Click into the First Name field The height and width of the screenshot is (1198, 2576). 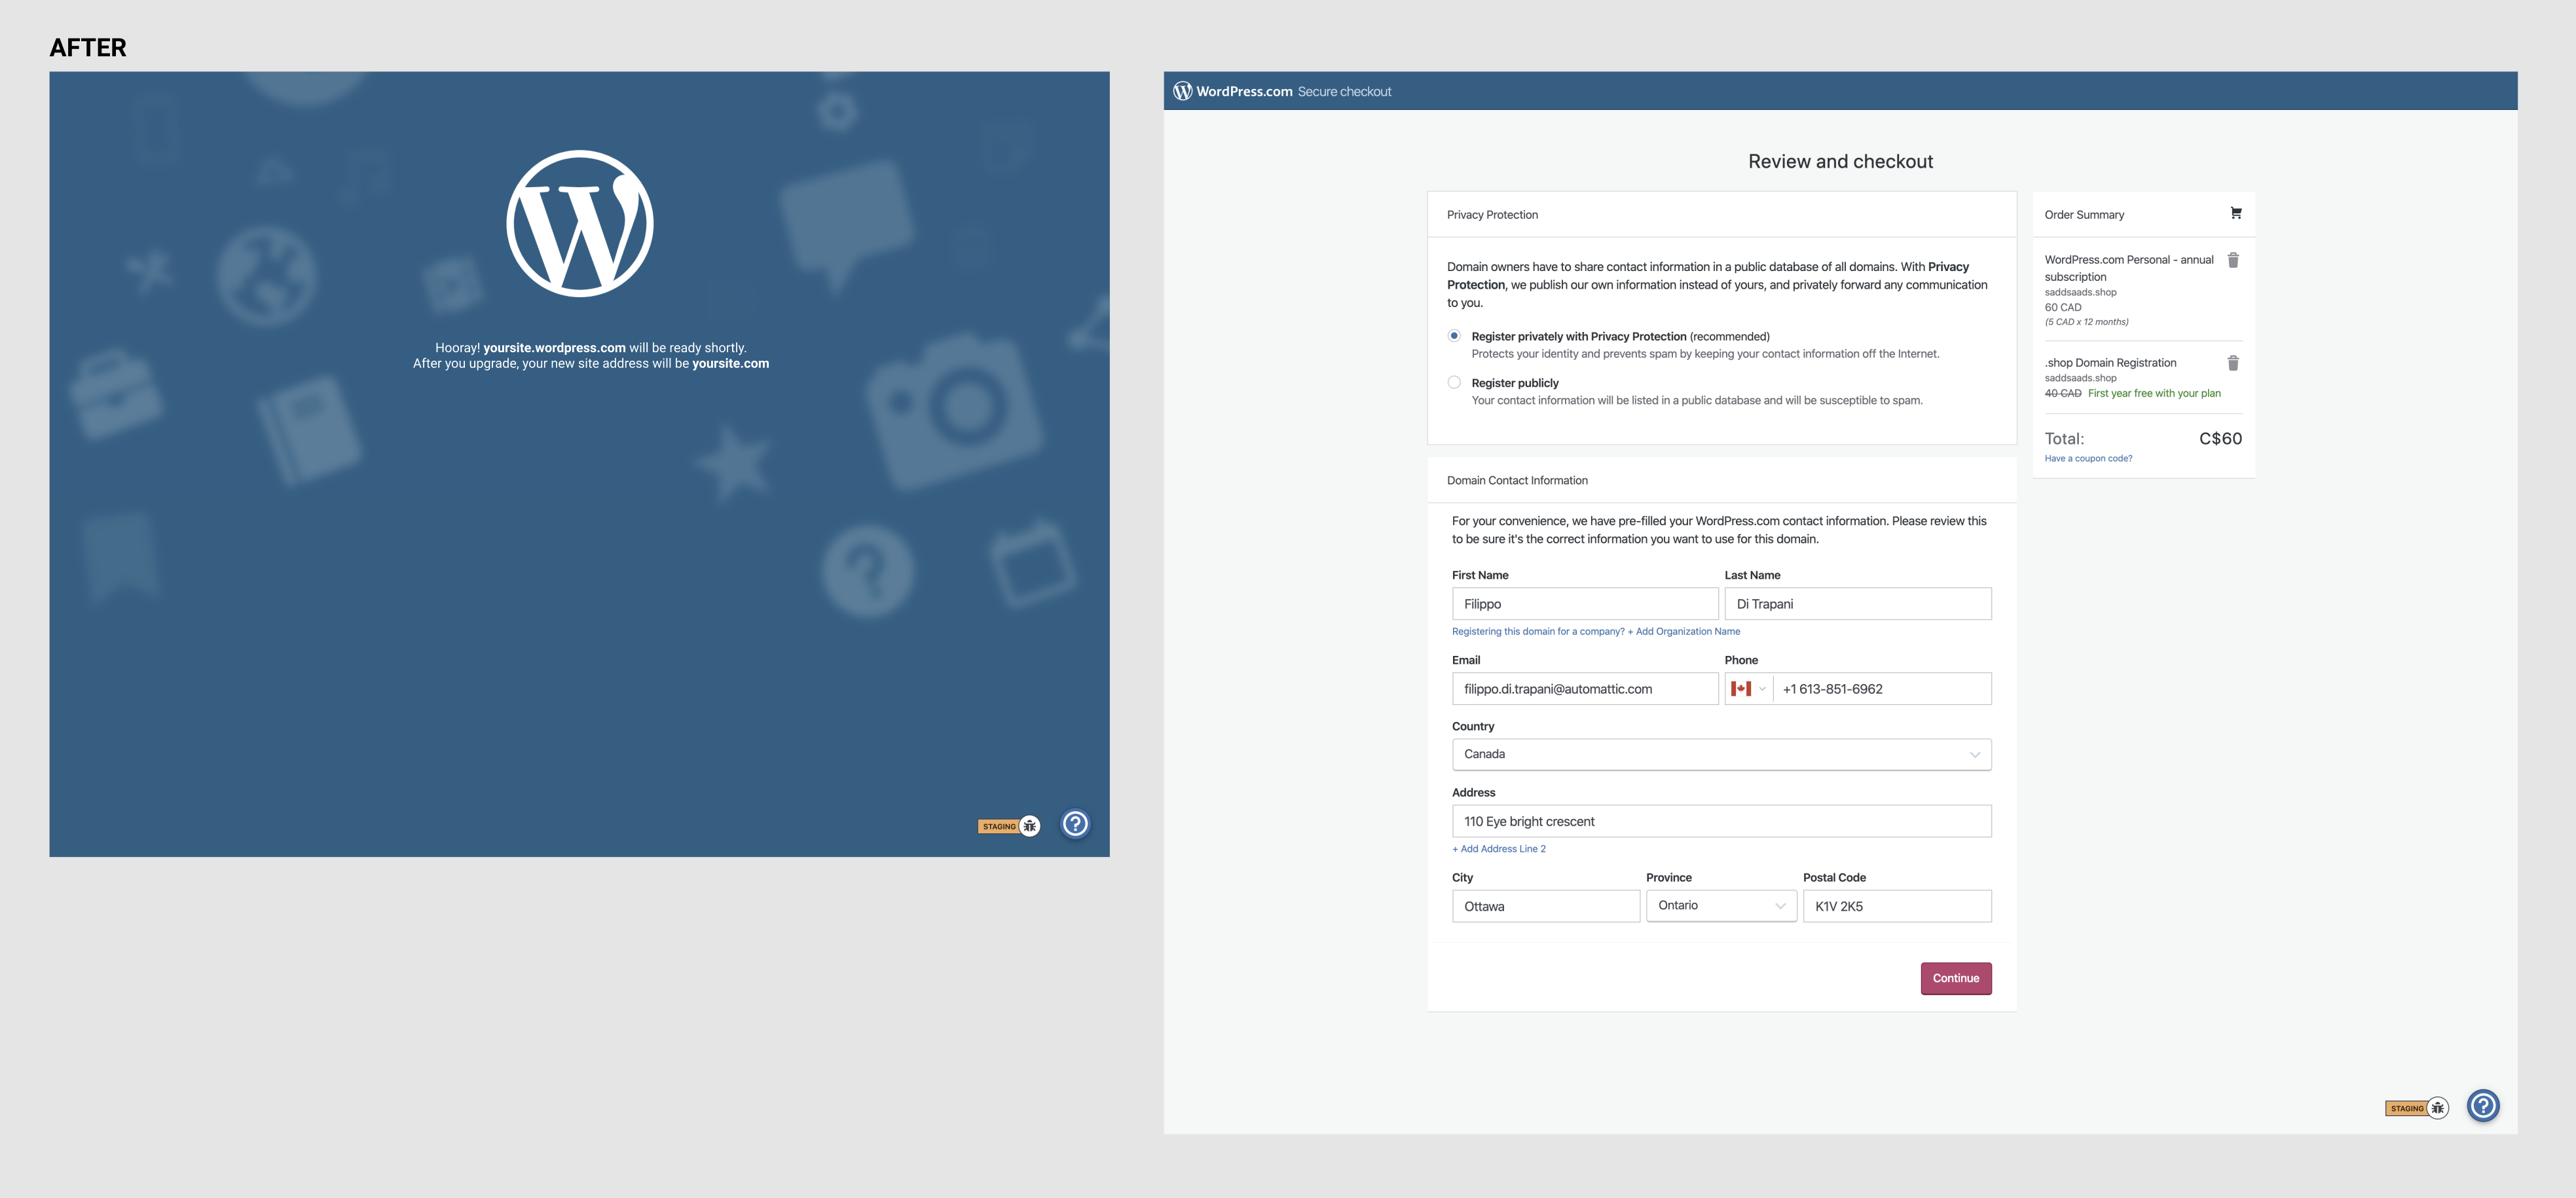[x=1585, y=604]
